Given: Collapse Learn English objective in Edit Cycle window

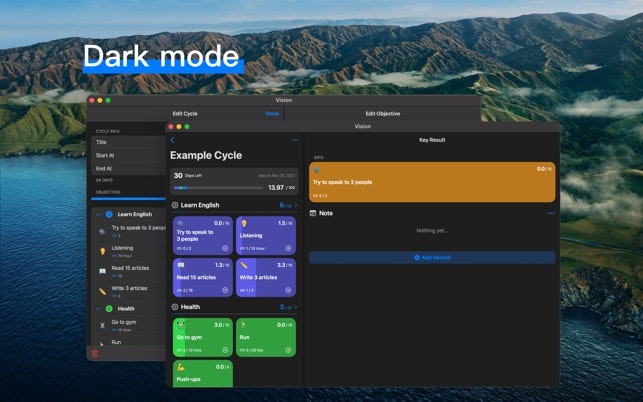Looking at the screenshot, I should tap(98, 215).
